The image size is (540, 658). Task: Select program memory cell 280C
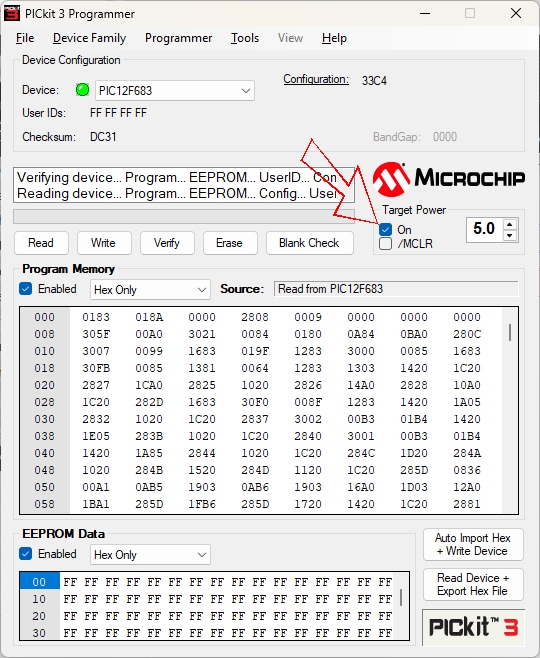point(467,334)
